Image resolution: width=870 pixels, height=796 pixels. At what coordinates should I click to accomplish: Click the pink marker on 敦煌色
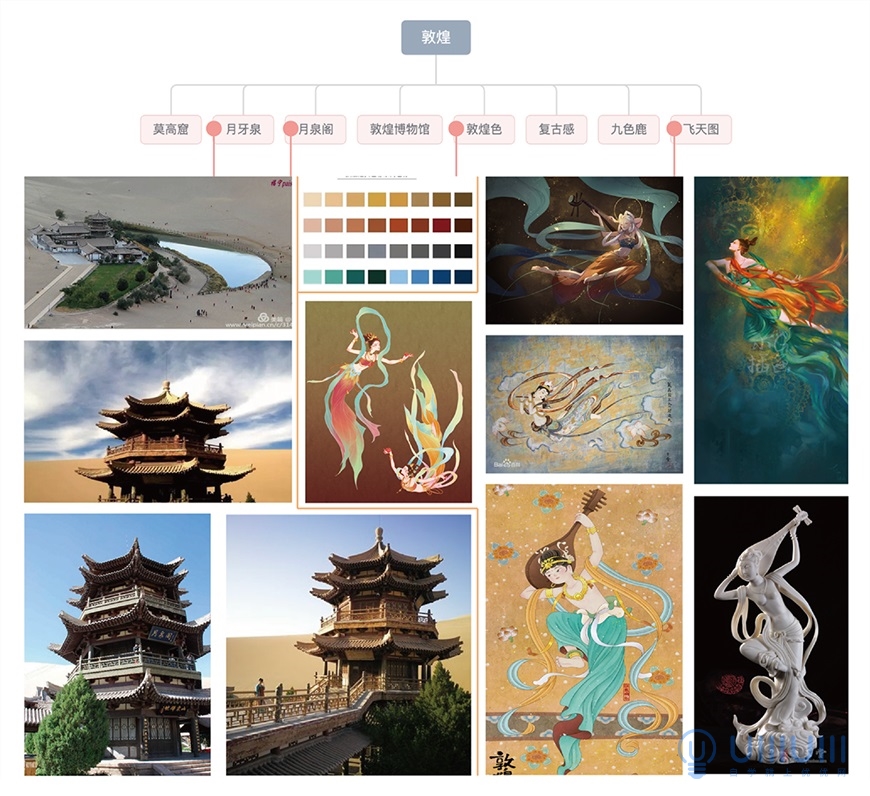tap(456, 129)
